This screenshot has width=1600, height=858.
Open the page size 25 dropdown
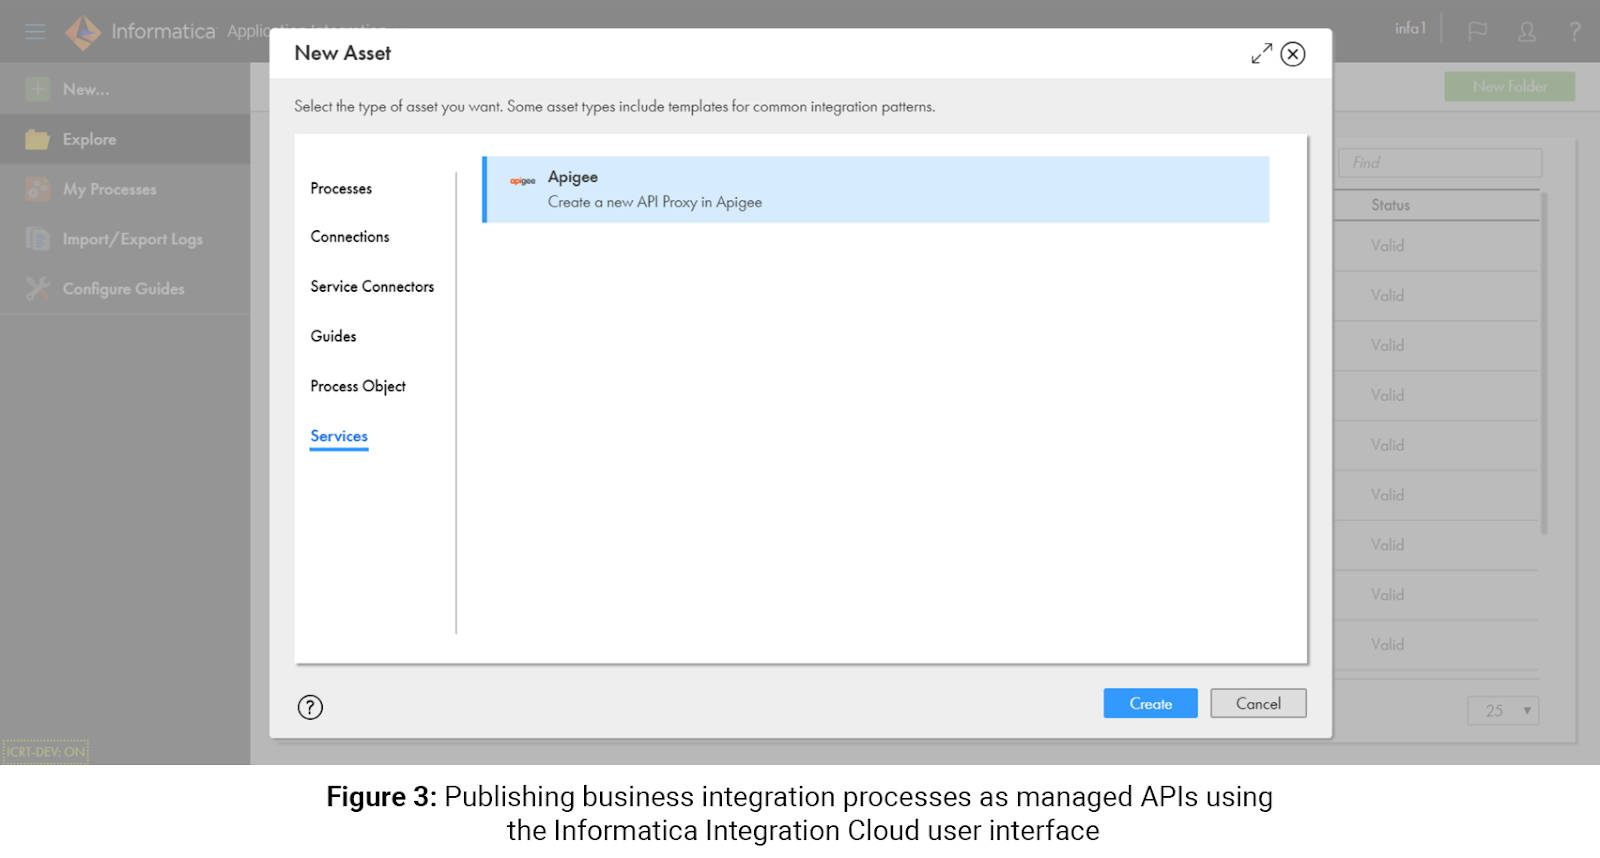(x=1503, y=711)
